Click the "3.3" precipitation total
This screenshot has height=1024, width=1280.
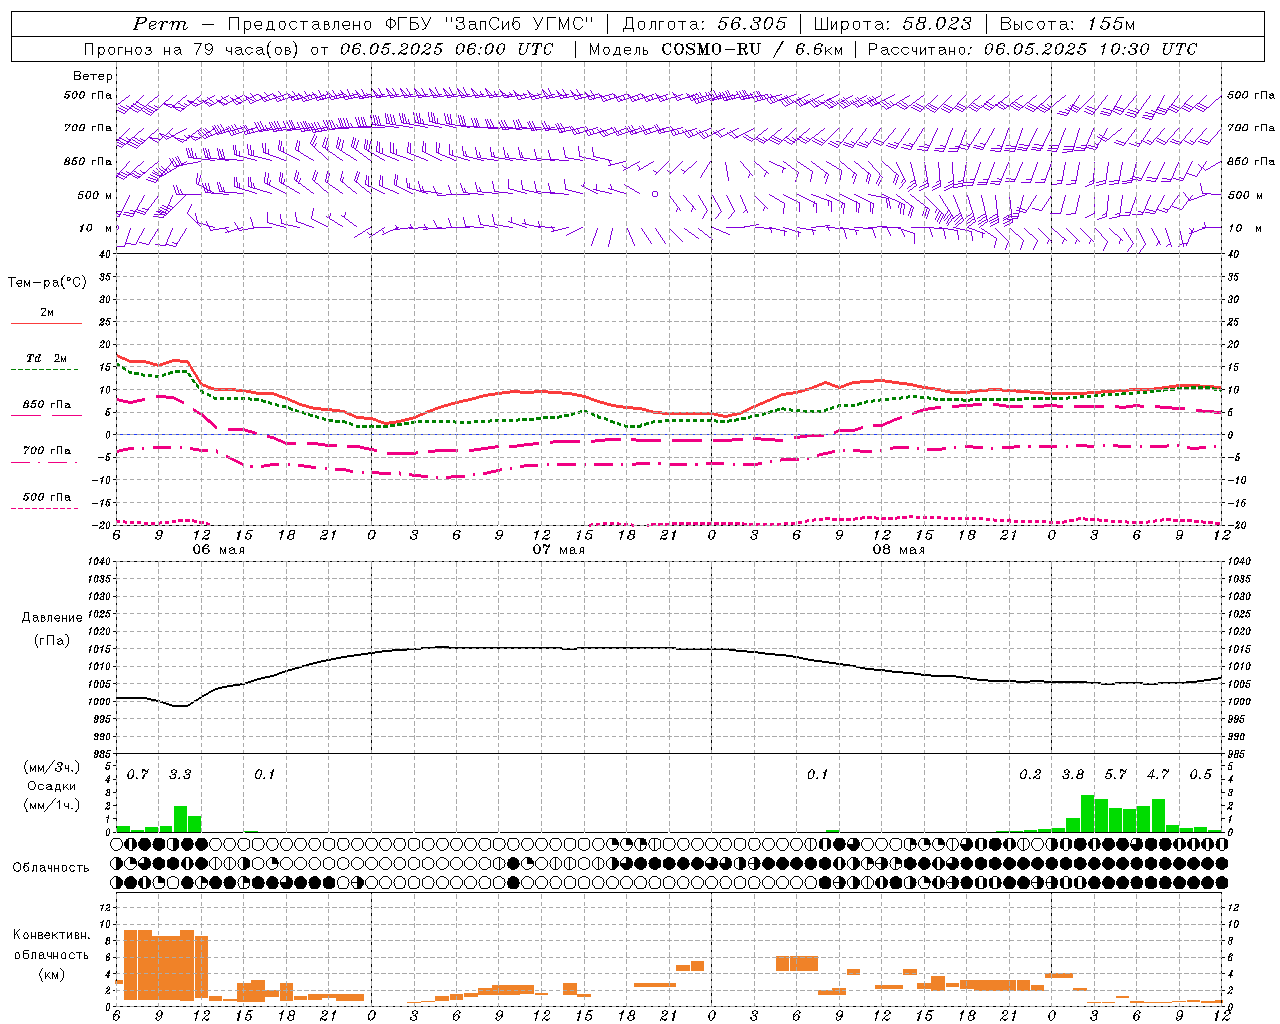(180, 775)
